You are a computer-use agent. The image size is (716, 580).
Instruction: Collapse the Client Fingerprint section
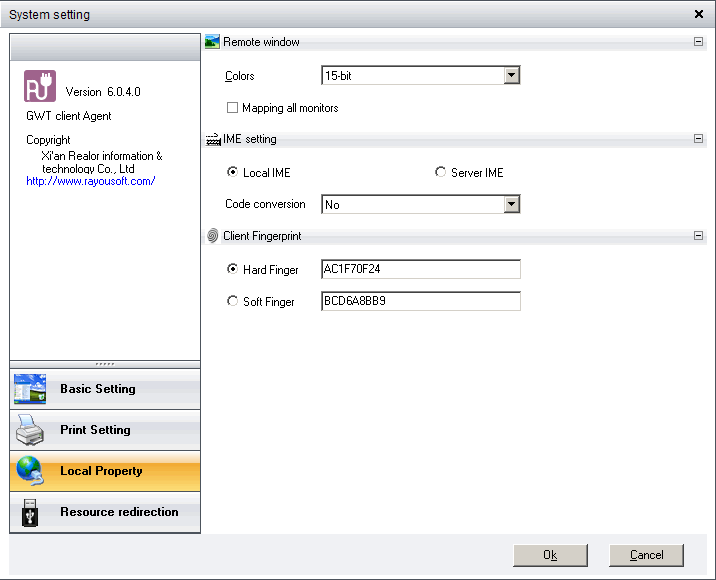(697, 237)
